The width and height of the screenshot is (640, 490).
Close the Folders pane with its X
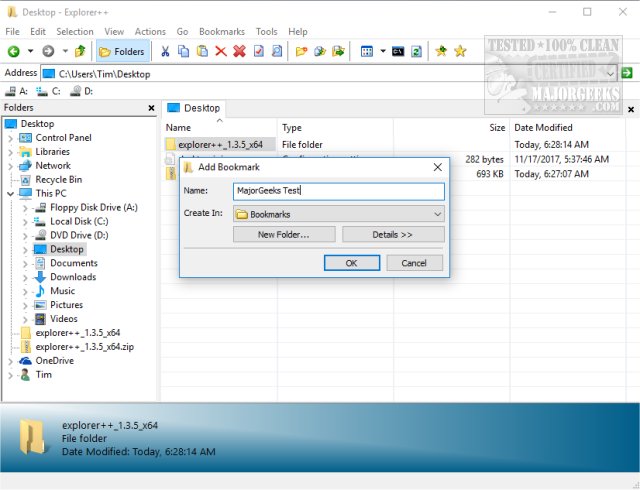pos(151,107)
